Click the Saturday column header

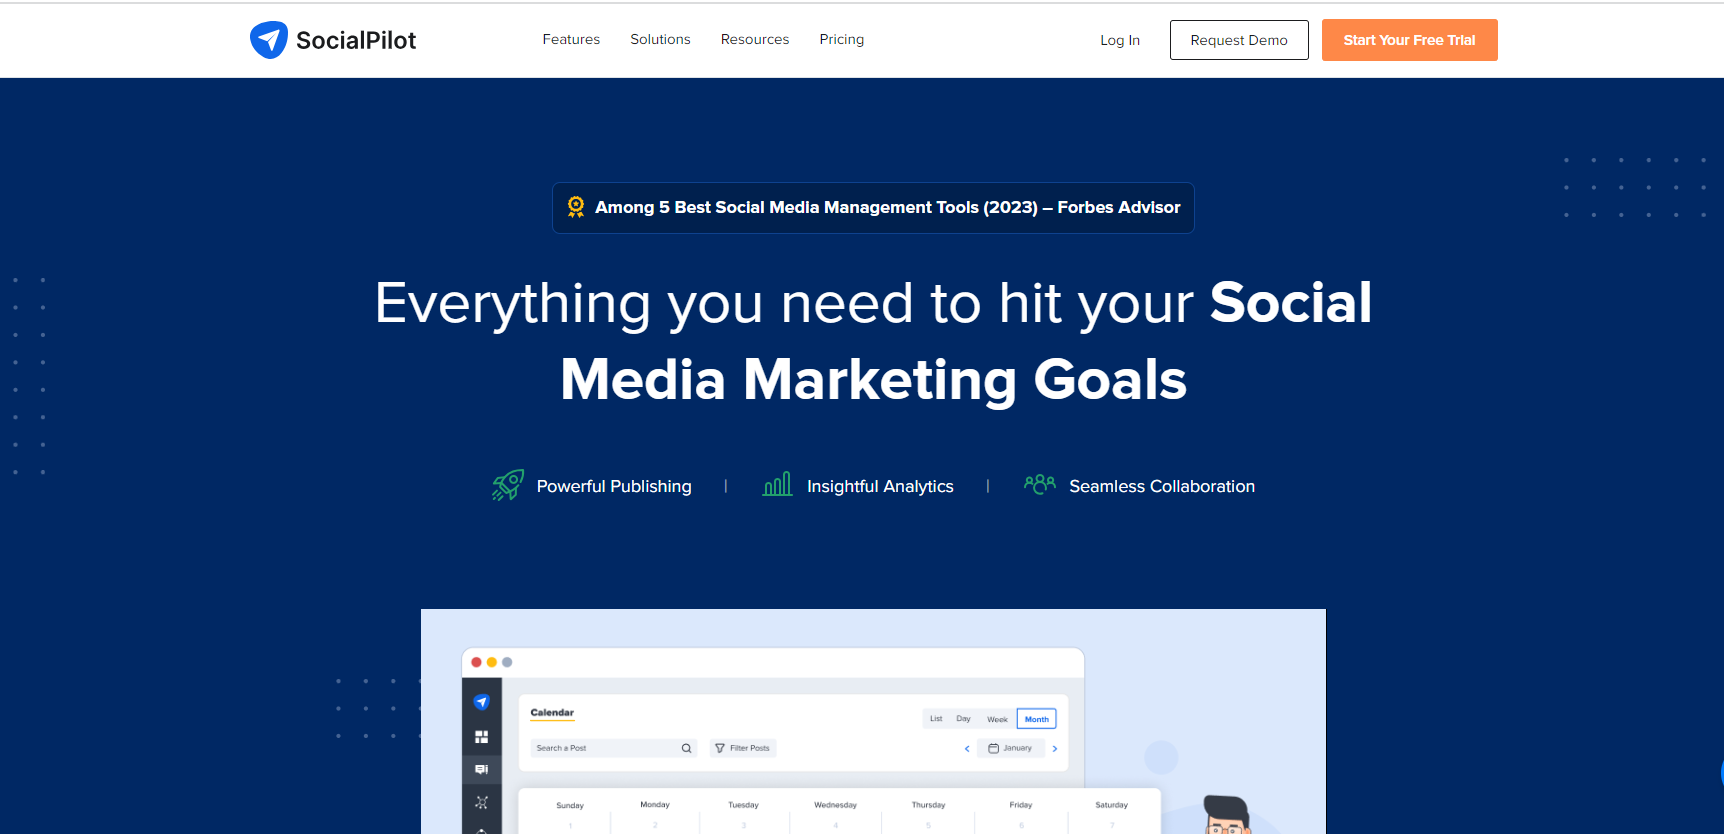pyautogui.click(x=1111, y=804)
